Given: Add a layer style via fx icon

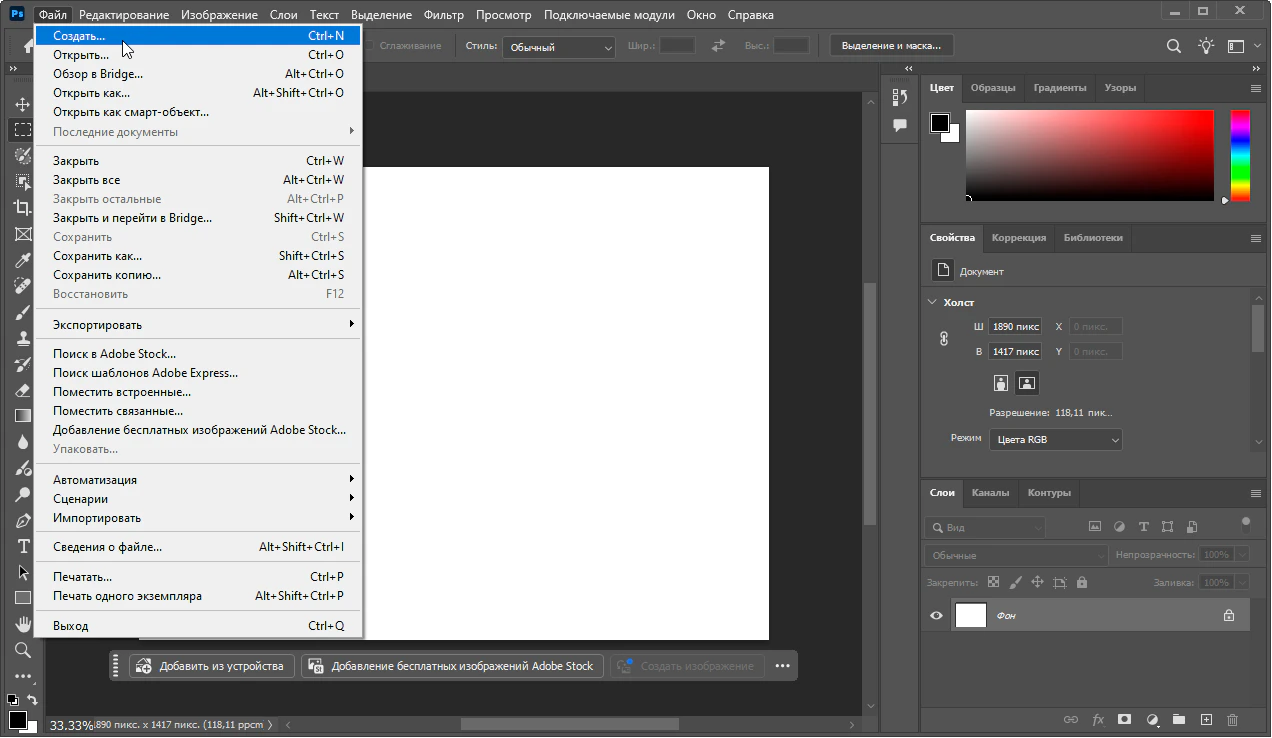Looking at the screenshot, I should coord(1098,719).
